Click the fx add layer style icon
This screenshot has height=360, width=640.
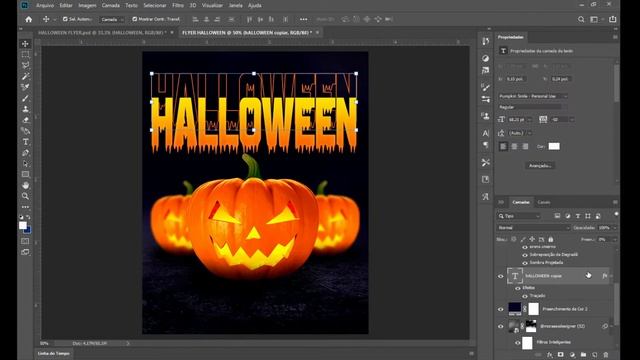tap(550, 355)
